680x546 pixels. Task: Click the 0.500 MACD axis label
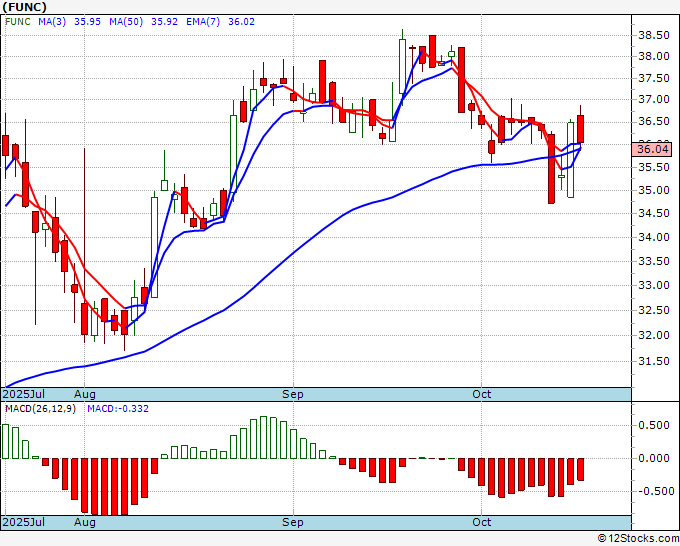point(654,425)
